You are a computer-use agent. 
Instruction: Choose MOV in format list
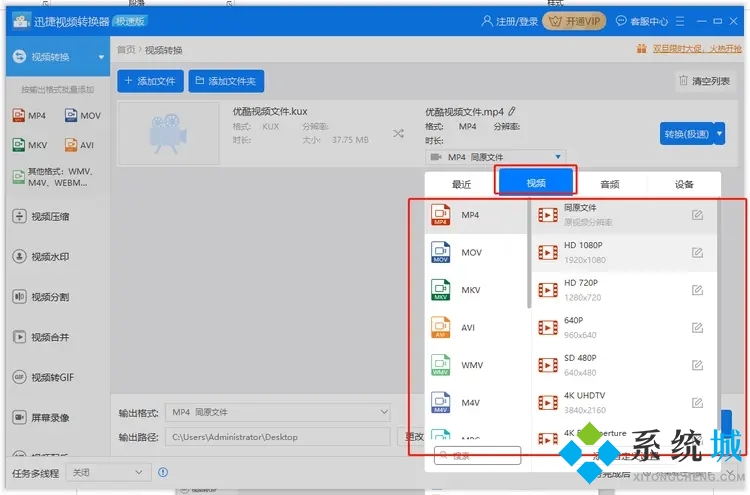pos(475,253)
